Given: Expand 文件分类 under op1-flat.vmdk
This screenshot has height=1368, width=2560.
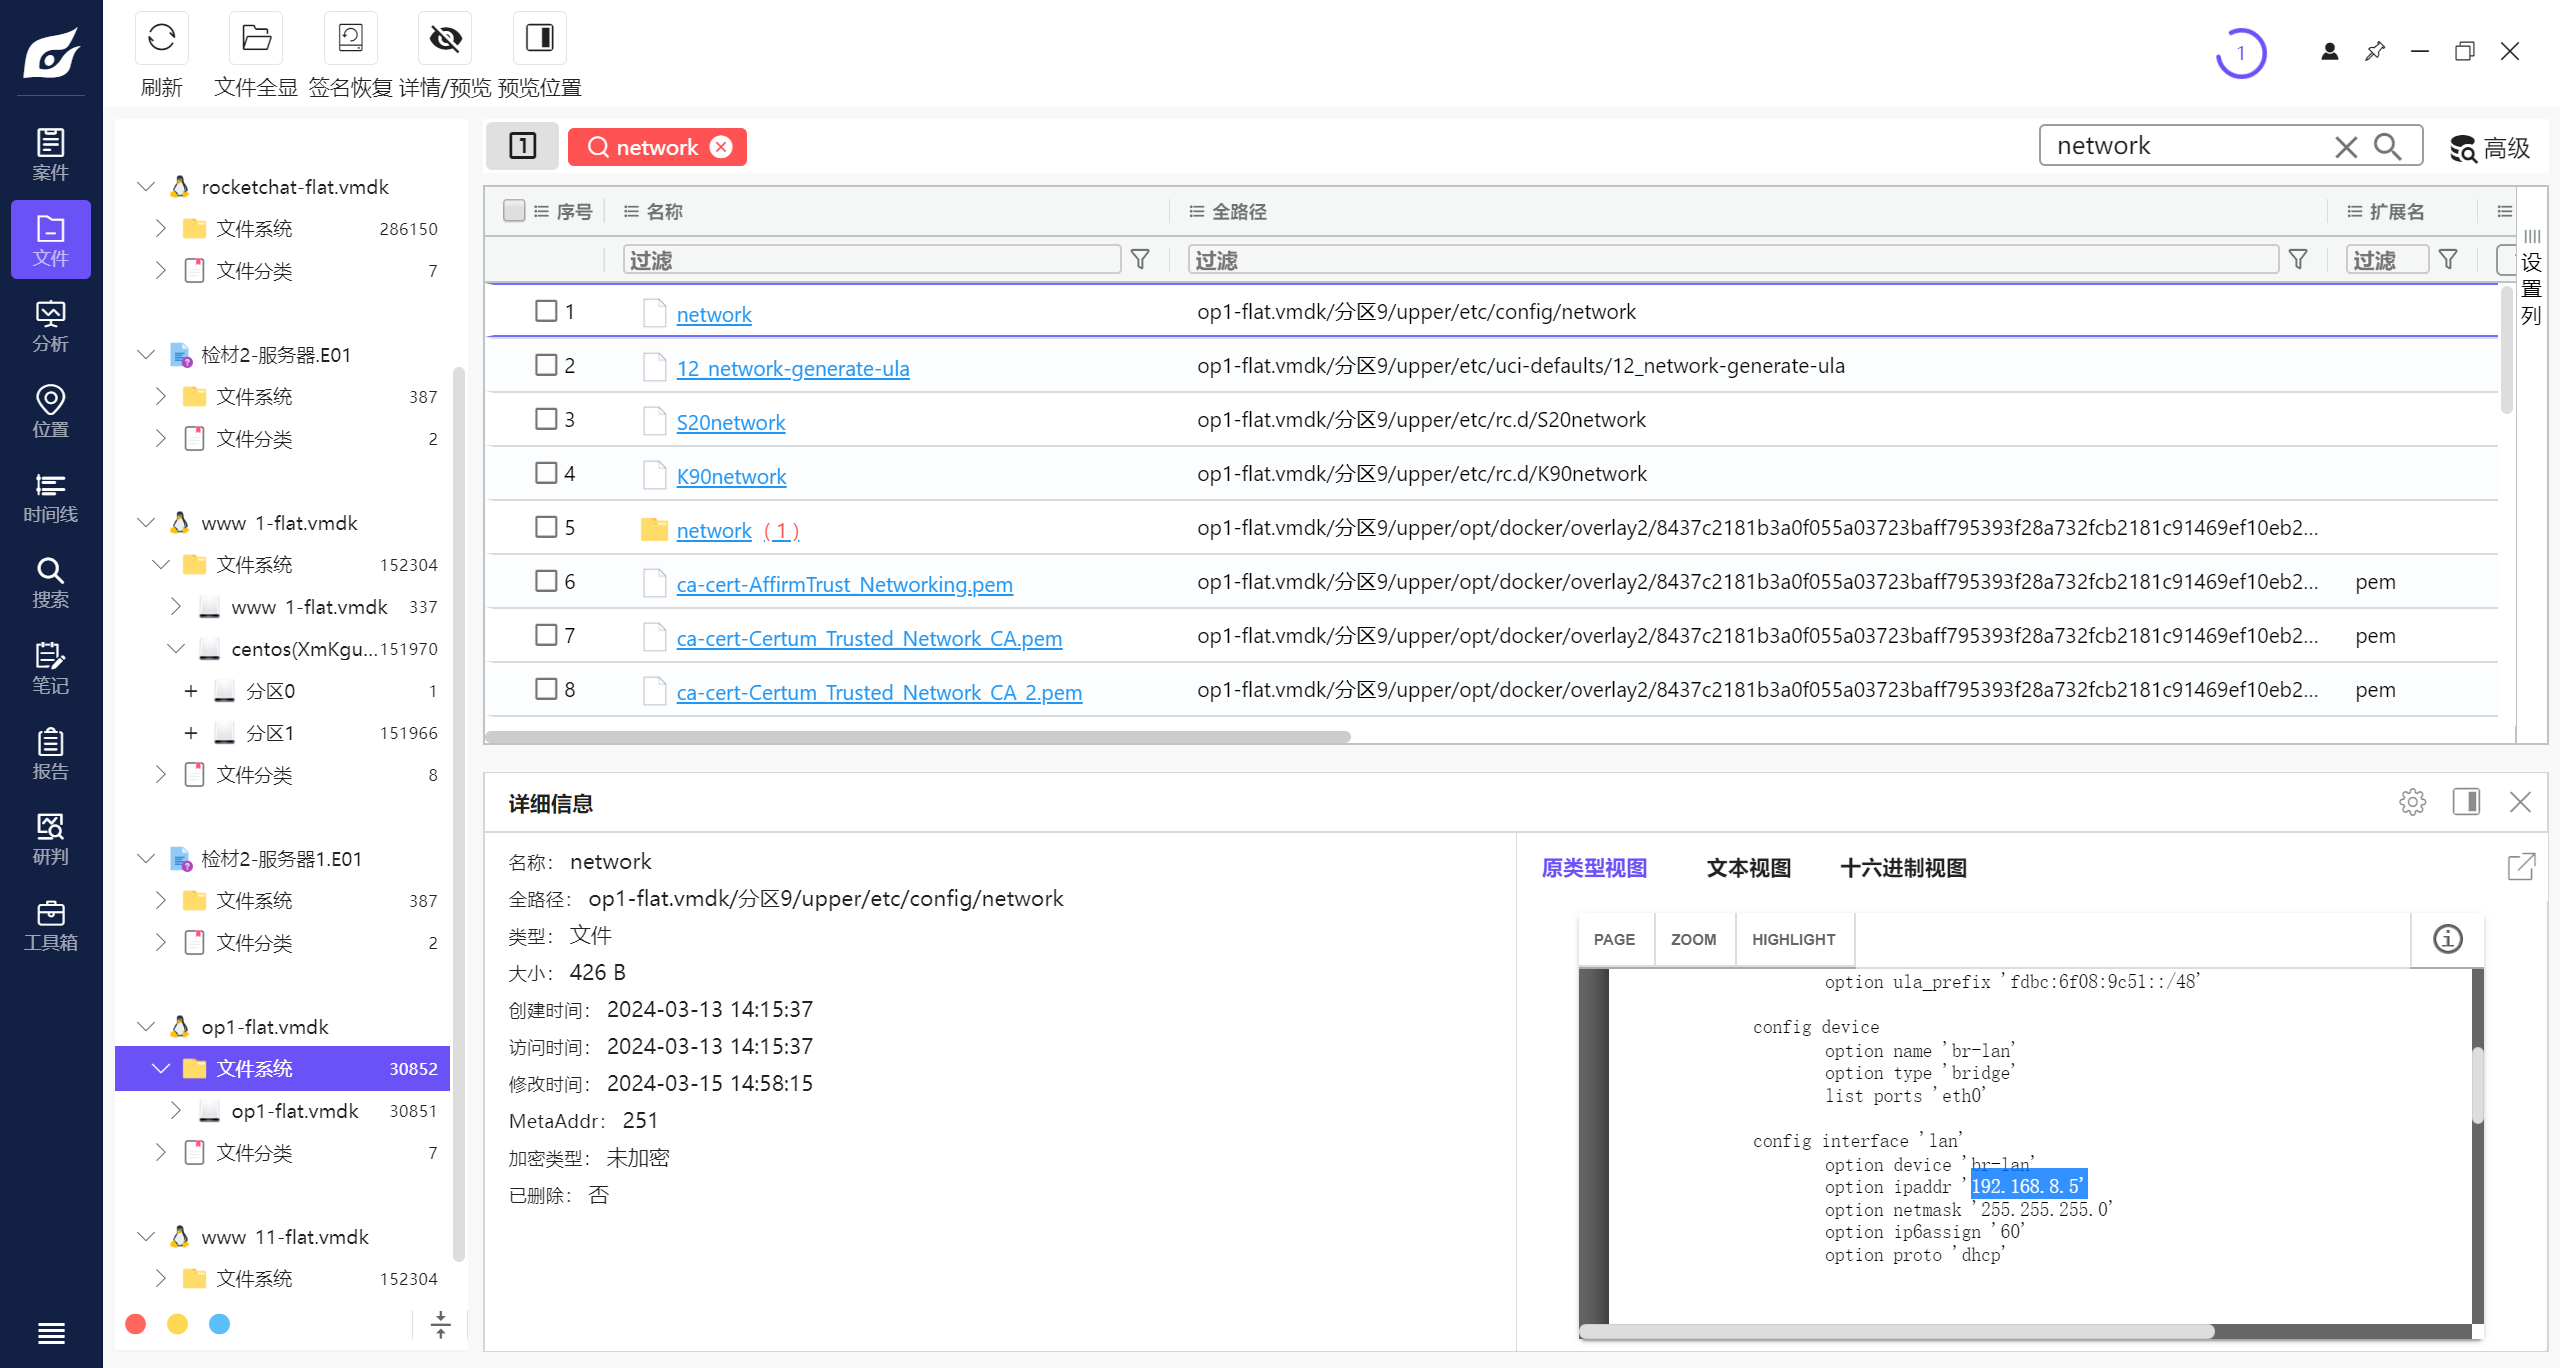Looking at the screenshot, I should point(161,1153).
